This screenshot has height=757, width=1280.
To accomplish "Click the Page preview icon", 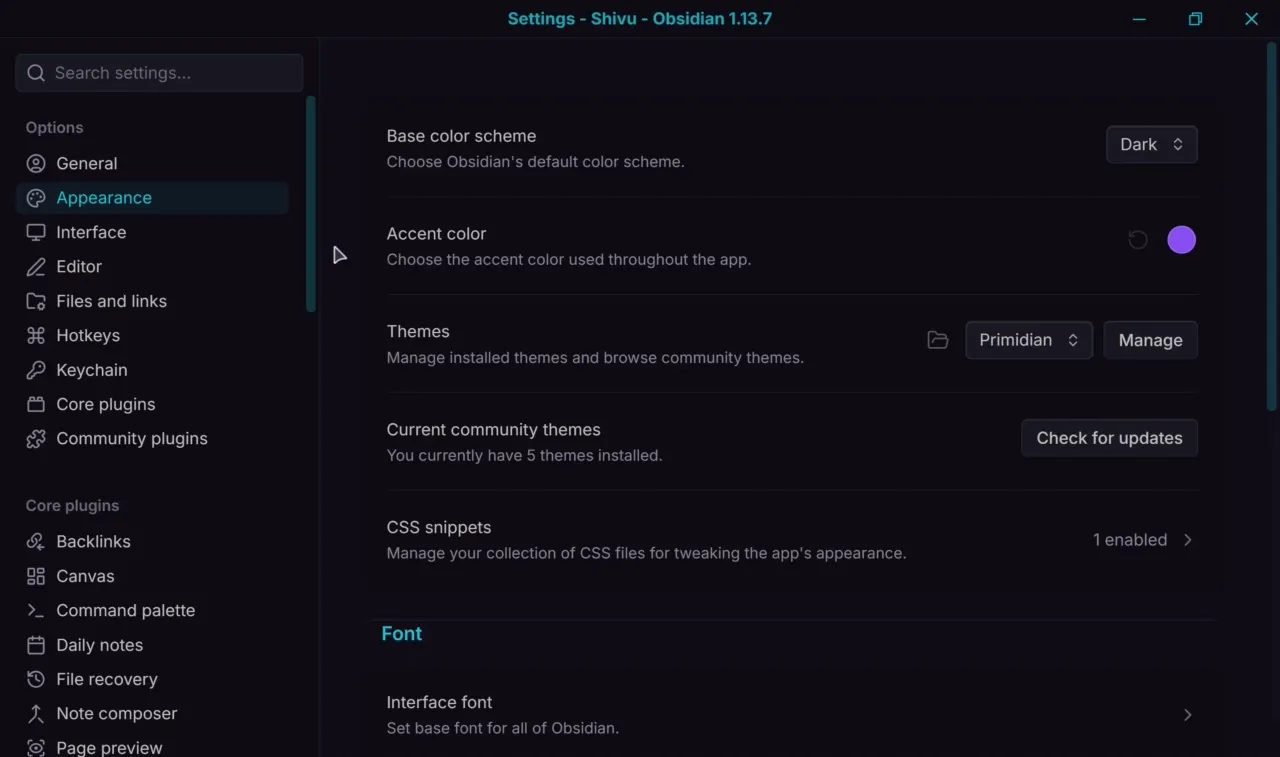I will pyautogui.click(x=36, y=748).
